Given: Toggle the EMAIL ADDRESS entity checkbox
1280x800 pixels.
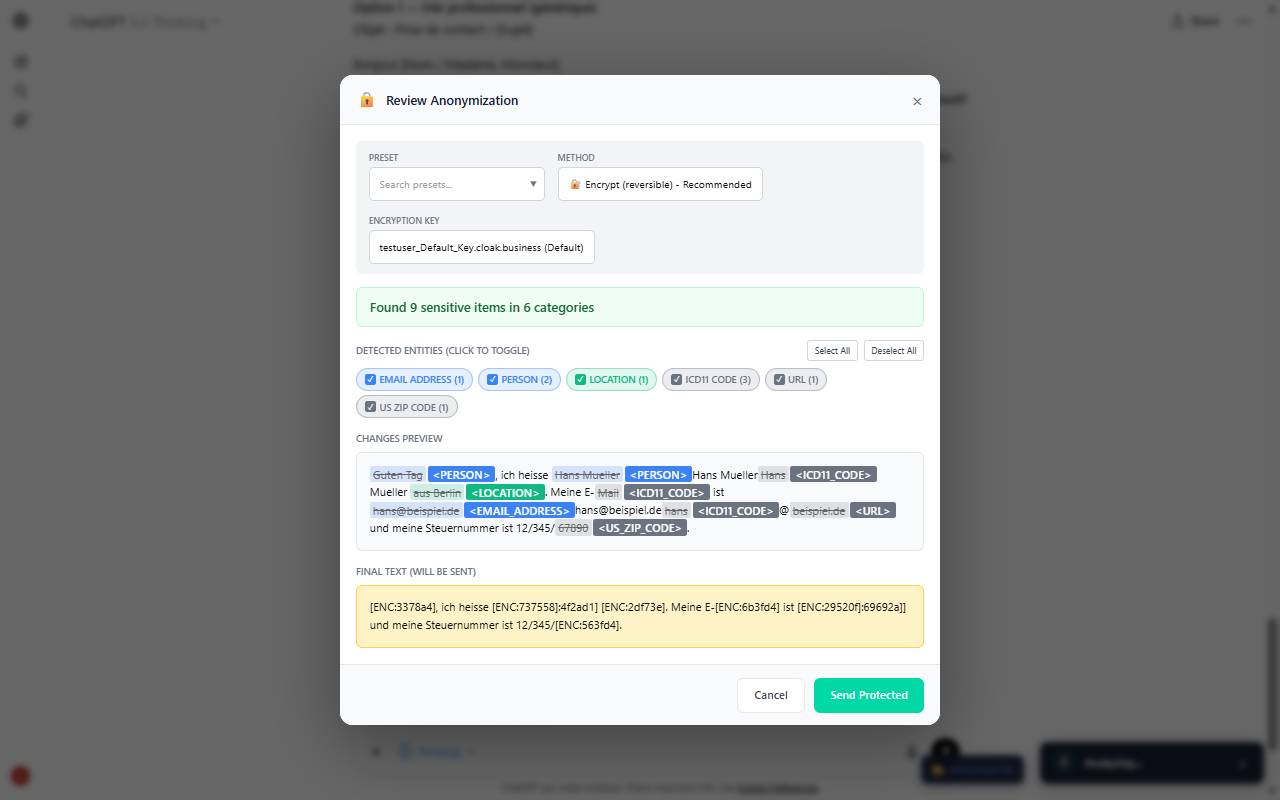Looking at the screenshot, I should tap(371, 380).
